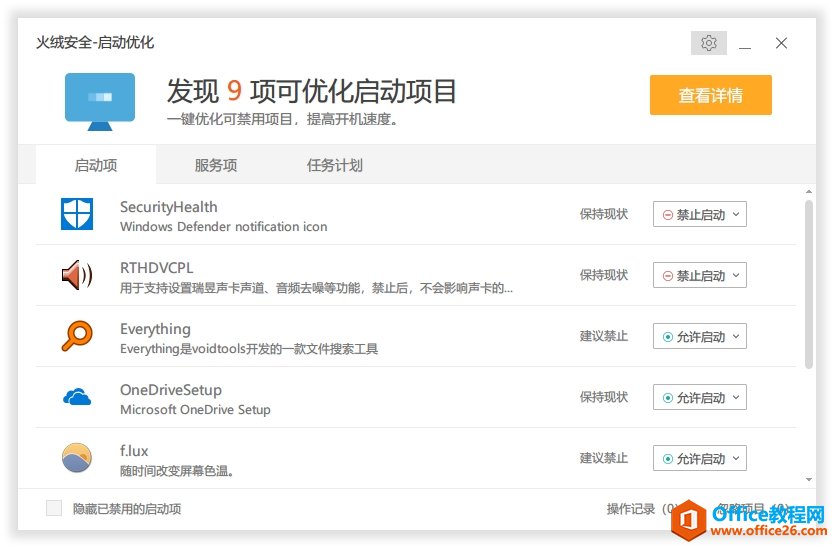834x548 pixels.
Task: Click 建议禁止 label in f.lux row
Action: [604, 458]
